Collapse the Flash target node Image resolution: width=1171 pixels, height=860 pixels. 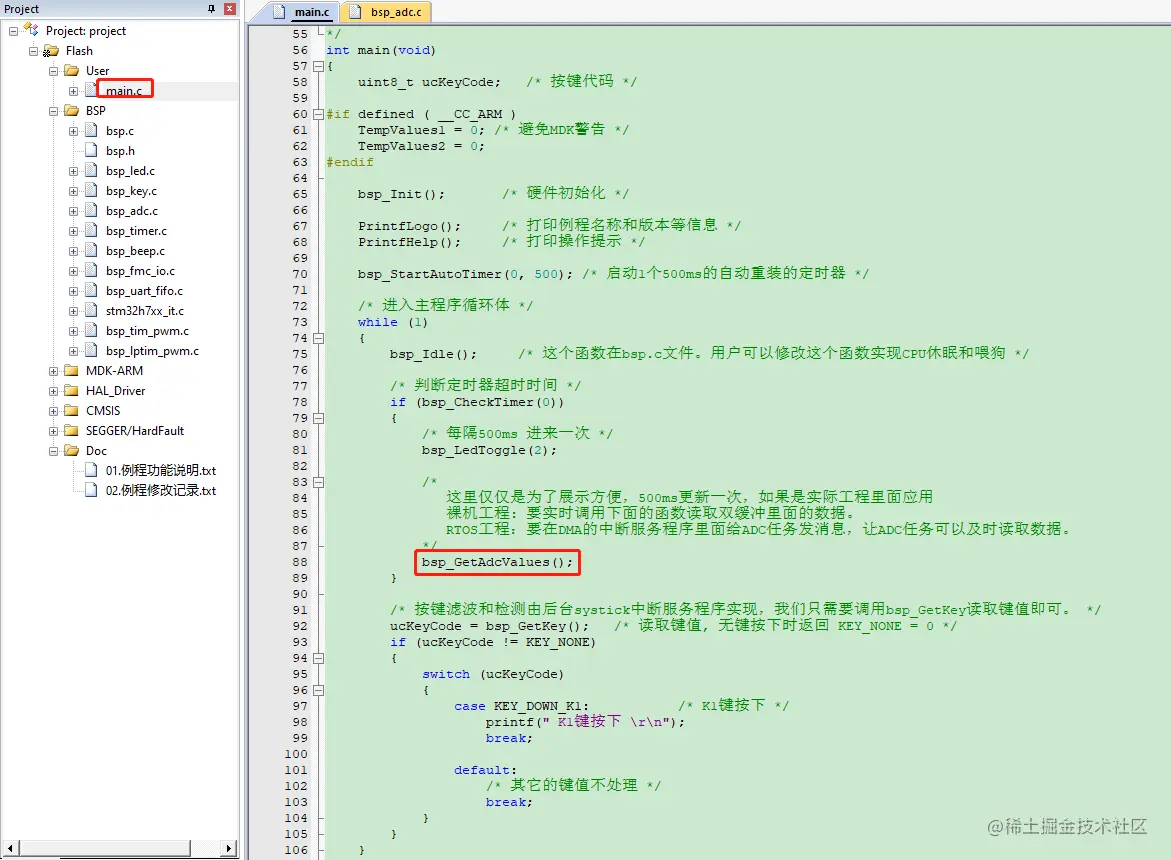point(34,52)
